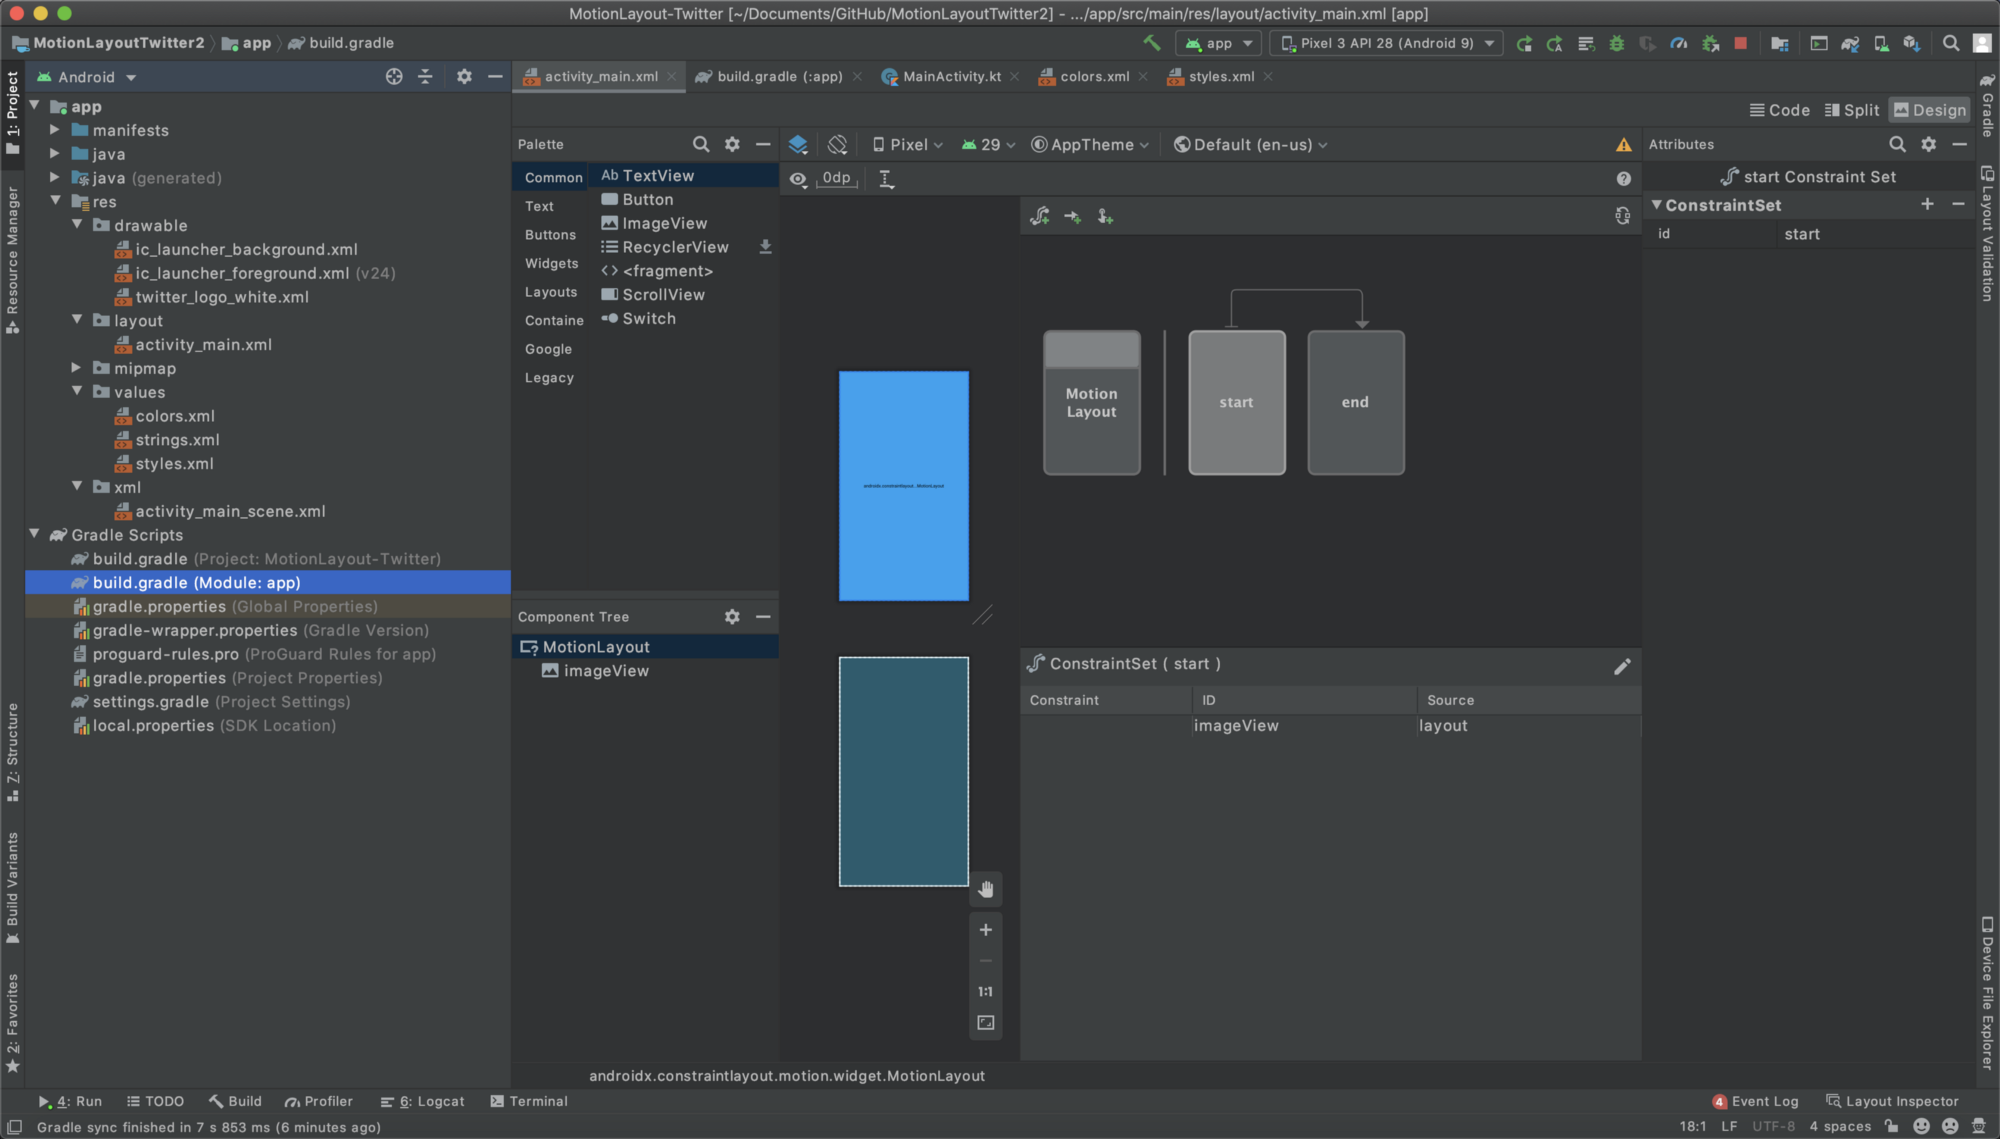Open the AppTheme dropdown
Viewport: 2000px width, 1139px height.
[x=1090, y=145]
